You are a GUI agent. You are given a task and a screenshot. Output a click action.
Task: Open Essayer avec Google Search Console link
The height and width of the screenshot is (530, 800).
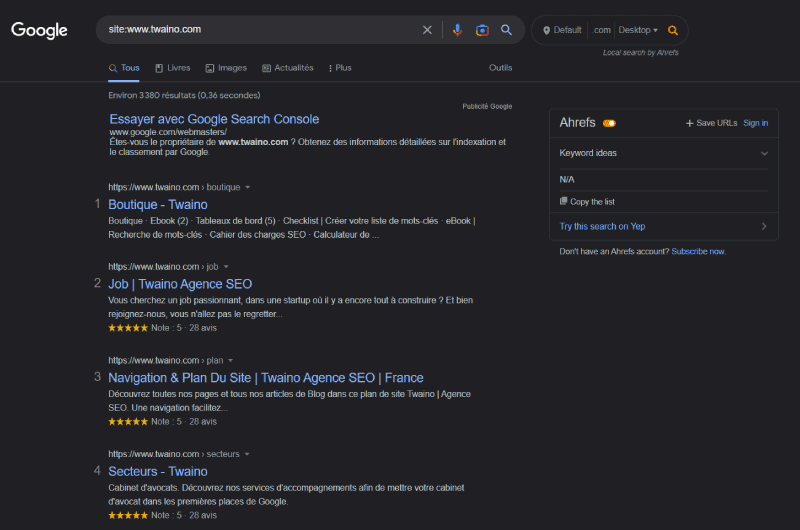(214, 119)
